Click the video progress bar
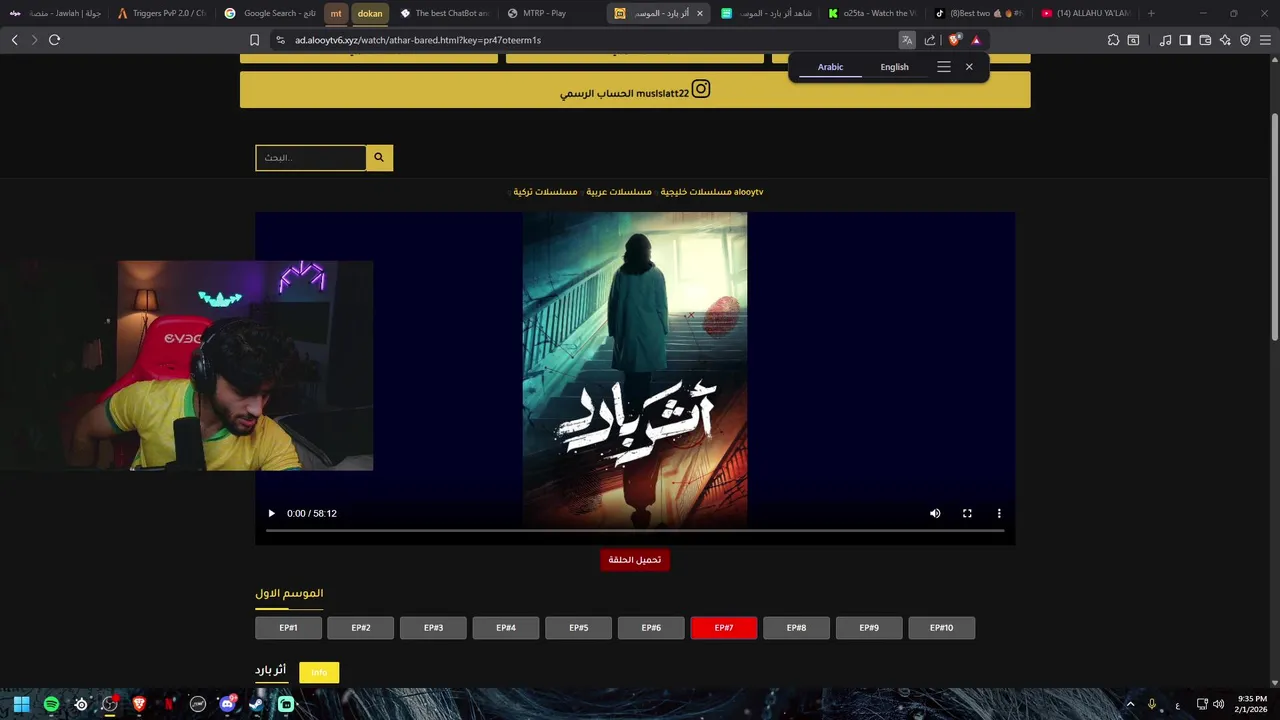 tap(635, 530)
